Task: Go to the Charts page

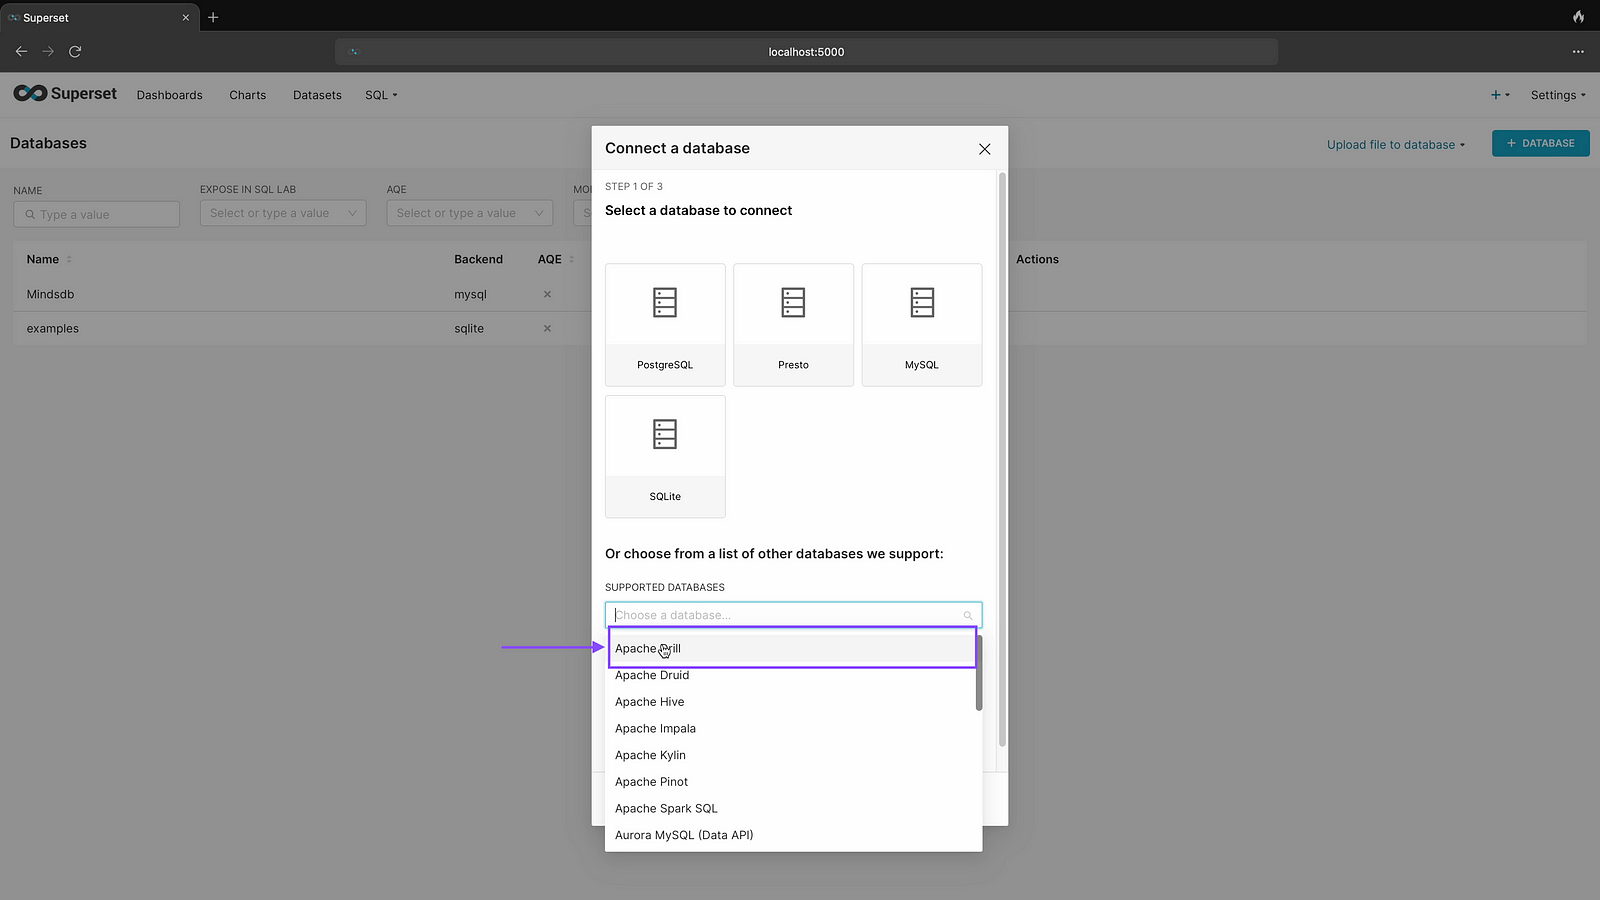Action: (247, 95)
